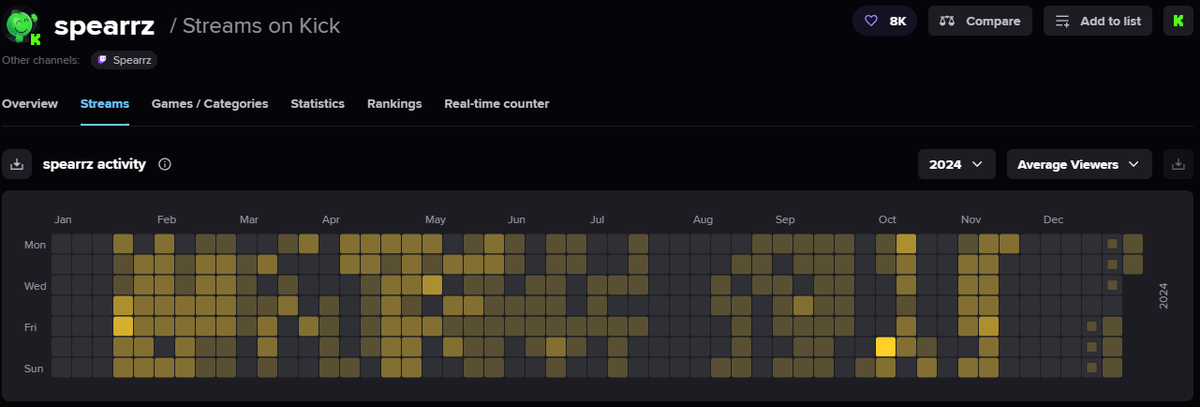Image resolution: width=1200 pixels, height=407 pixels.
Task: Open the Rankings tab
Action: (394, 104)
